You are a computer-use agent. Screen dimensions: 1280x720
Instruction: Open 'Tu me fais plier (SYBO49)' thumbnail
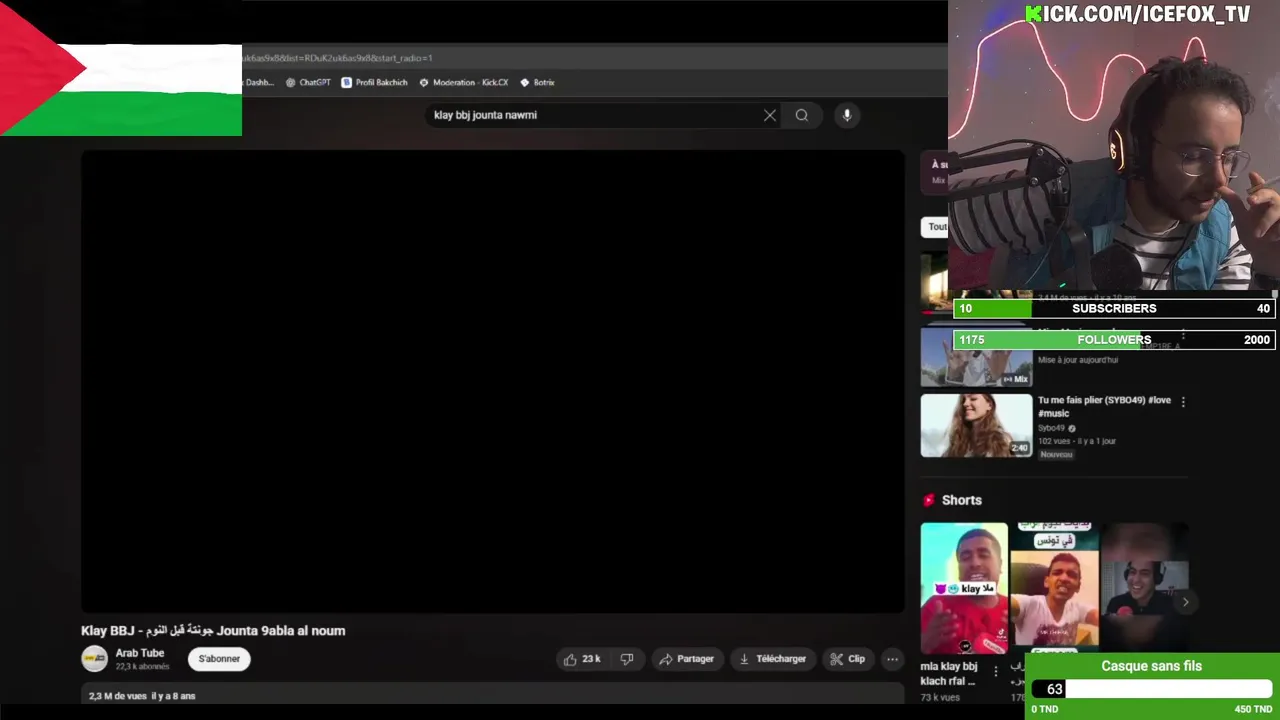pyautogui.click(x=976, y=426)
